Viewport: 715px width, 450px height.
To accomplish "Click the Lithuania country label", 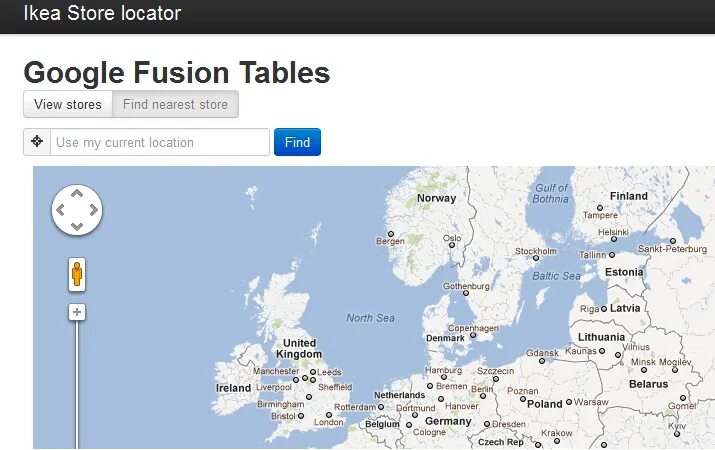I will [601, 337].
